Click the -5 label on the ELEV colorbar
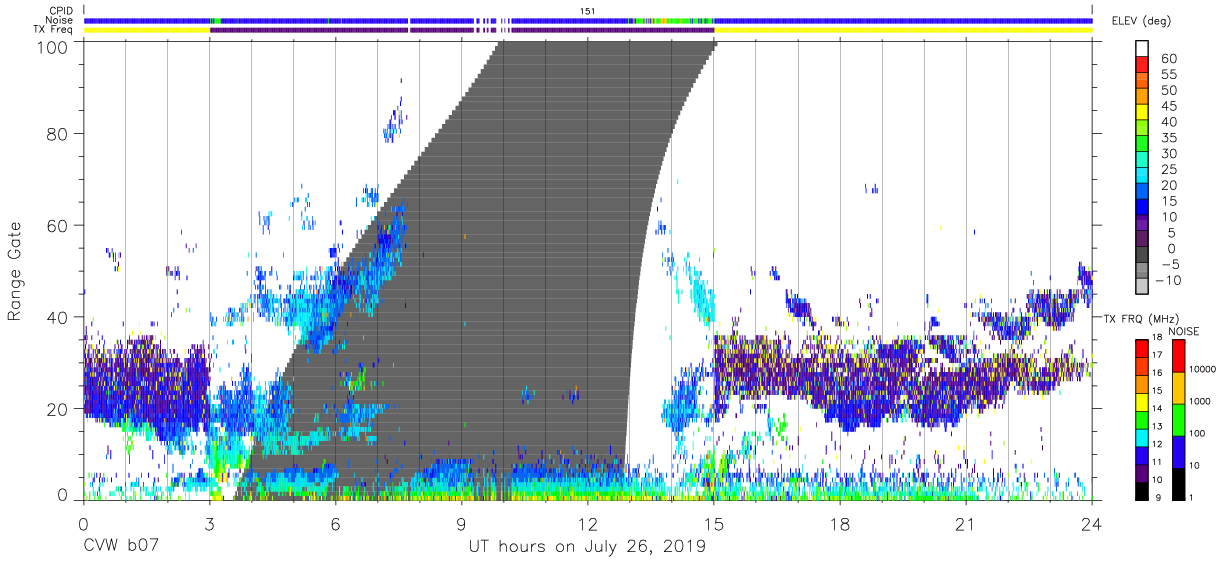 coord(1169,264)
